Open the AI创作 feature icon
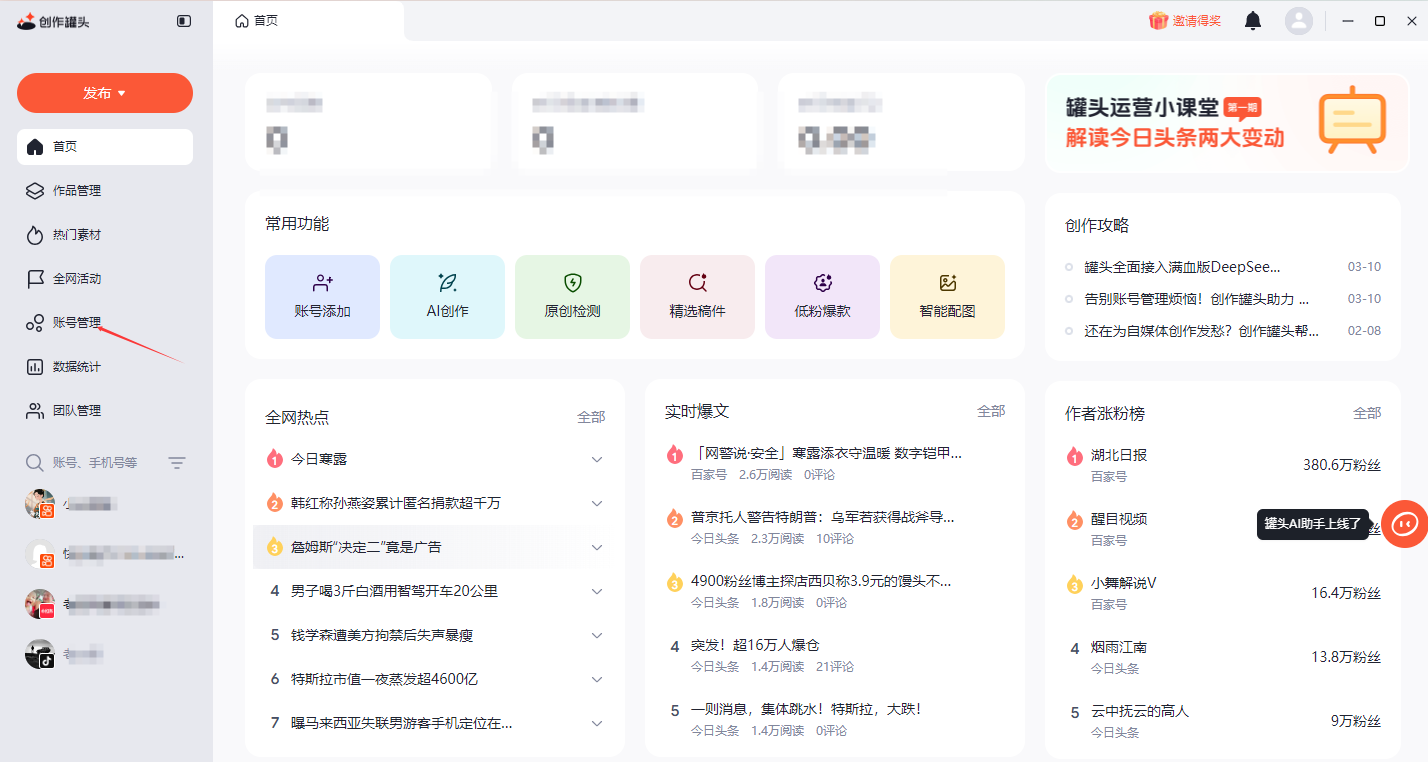The height and width of the screenshot is (762, 1428). [x=447, y=296]
